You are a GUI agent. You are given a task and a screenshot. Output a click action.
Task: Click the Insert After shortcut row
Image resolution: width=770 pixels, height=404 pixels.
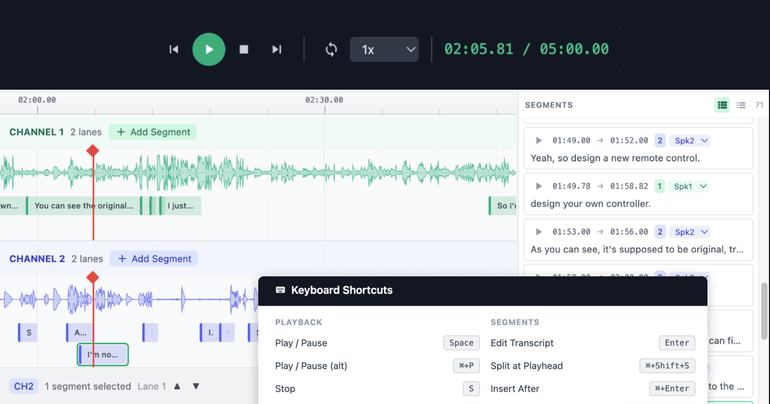593,389
